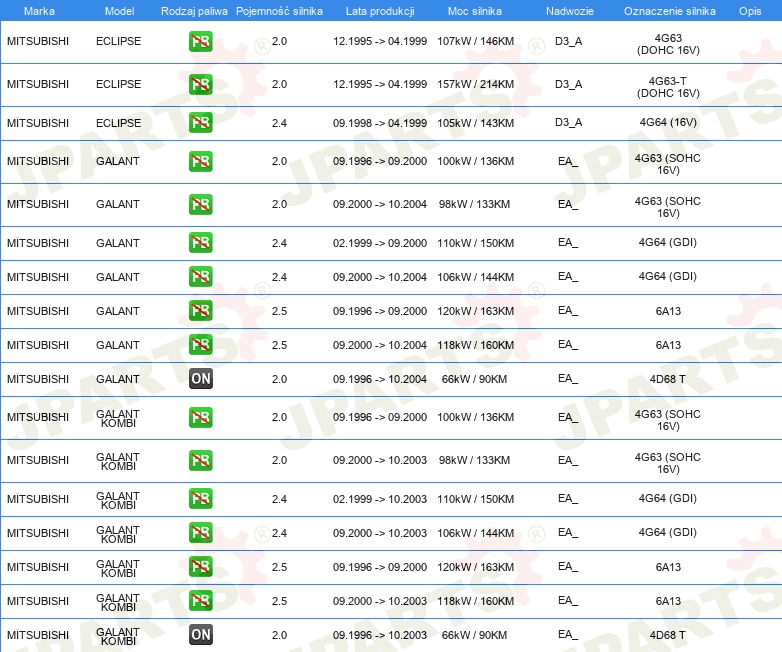Viewport: 782px width, 652px height.
Task: Click petrol fuel icon in Eclipse 2.4 row
Action: pyautogui.click(x=200, y=123)
